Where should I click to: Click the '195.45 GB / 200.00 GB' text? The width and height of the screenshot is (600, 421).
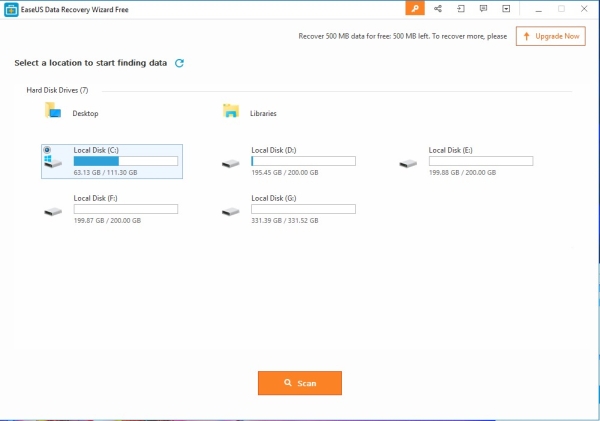(285, 173)
